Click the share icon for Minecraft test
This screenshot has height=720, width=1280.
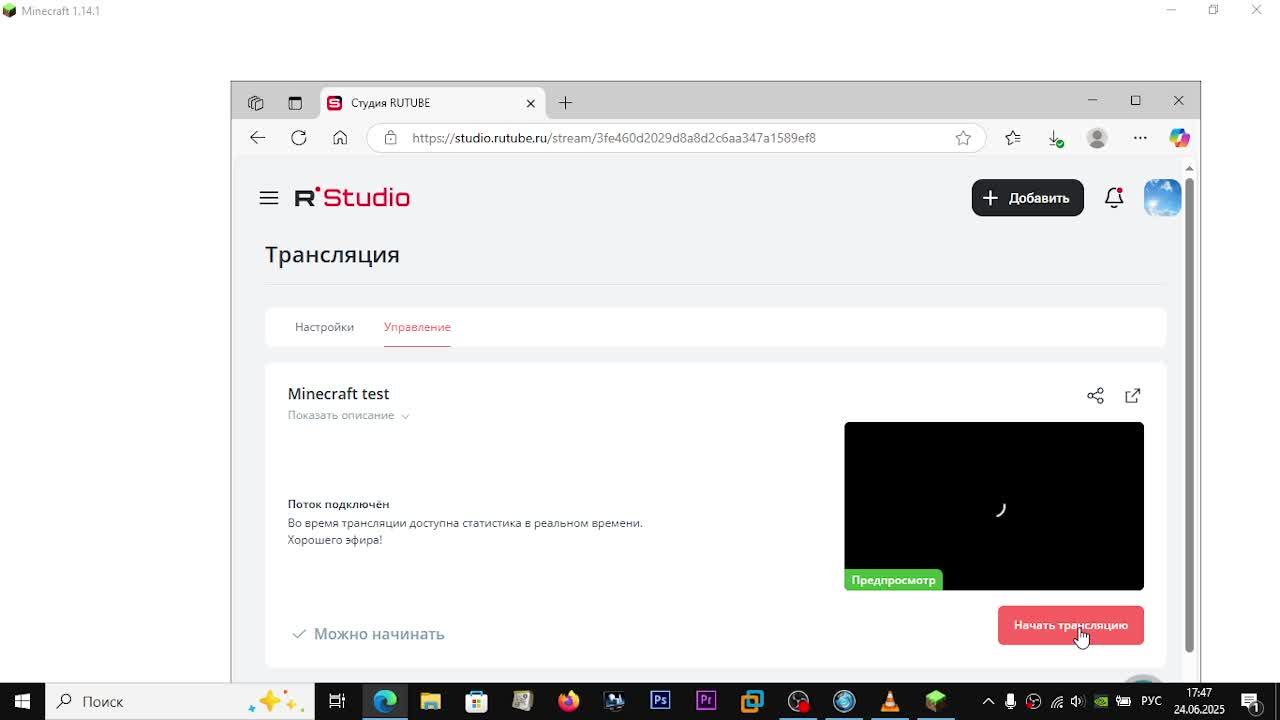[1095, 396]
